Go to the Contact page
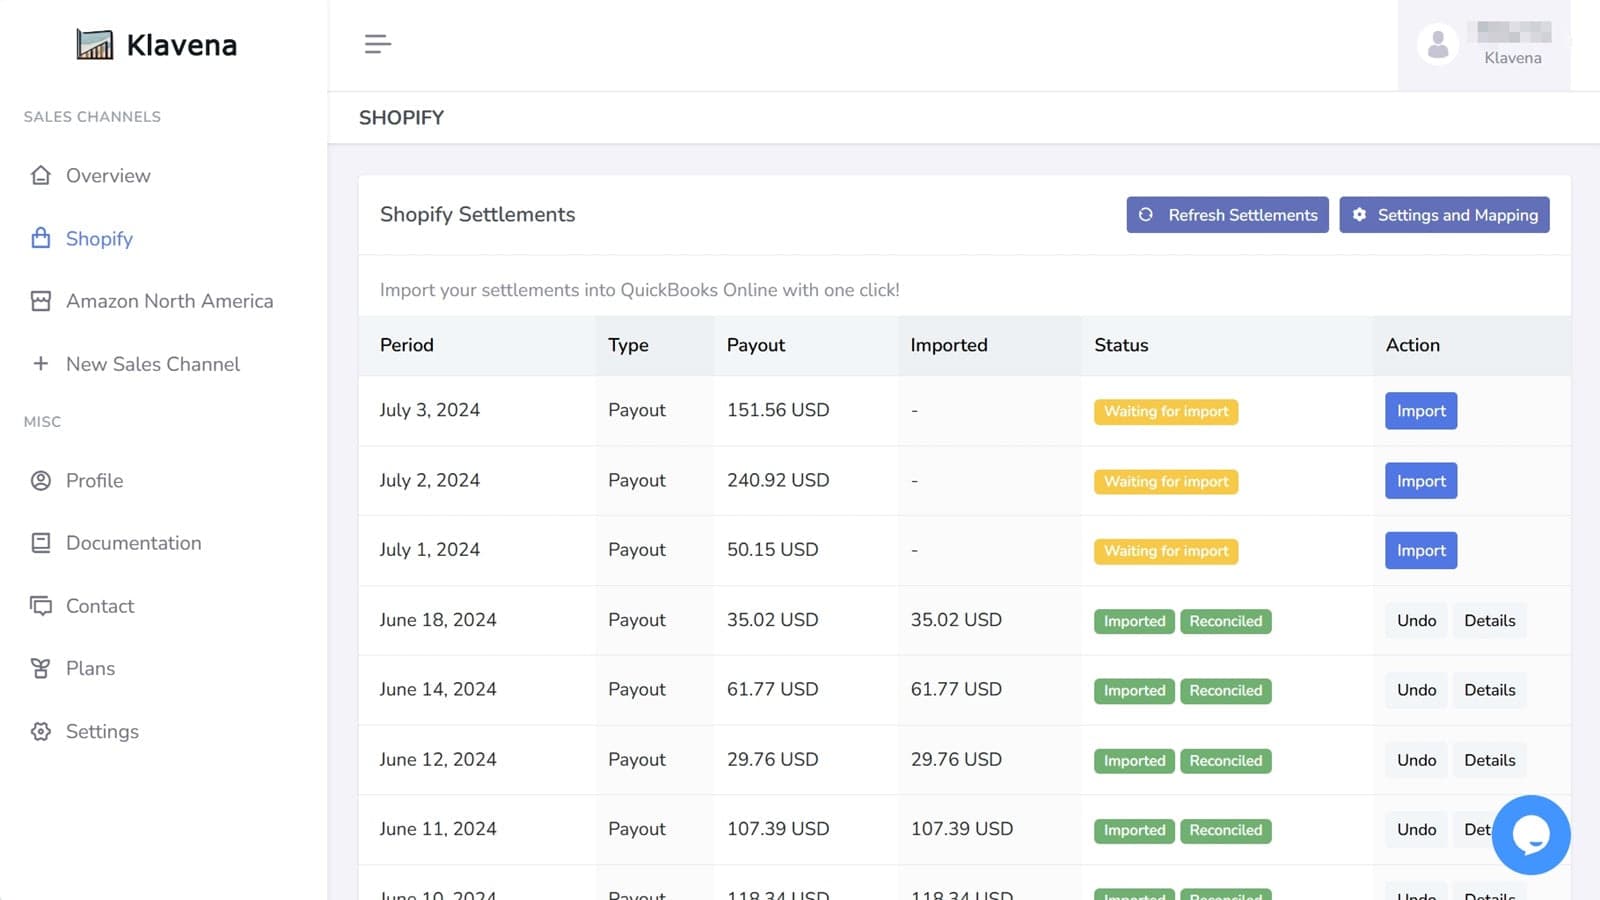 (99, 606)
